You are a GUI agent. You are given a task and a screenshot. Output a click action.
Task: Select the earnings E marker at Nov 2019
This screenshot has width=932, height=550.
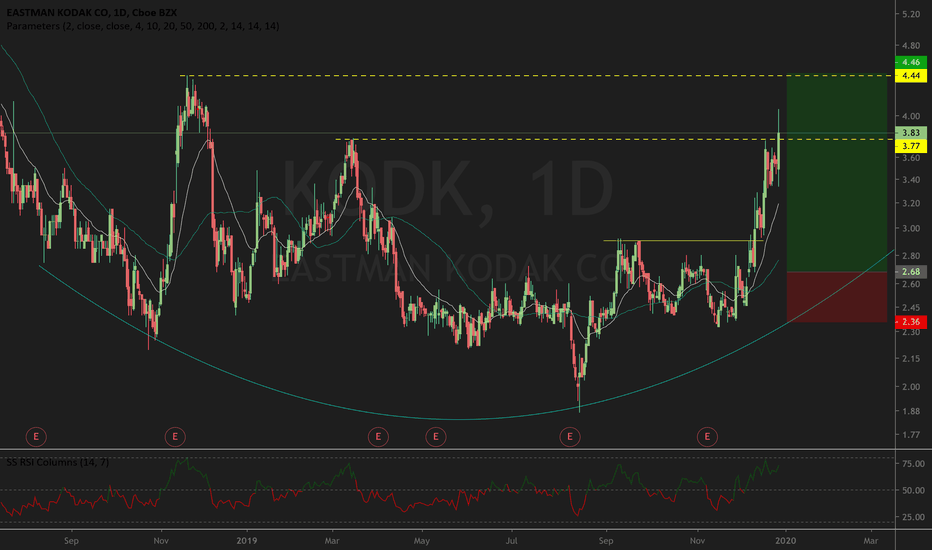tap(707, 437)
